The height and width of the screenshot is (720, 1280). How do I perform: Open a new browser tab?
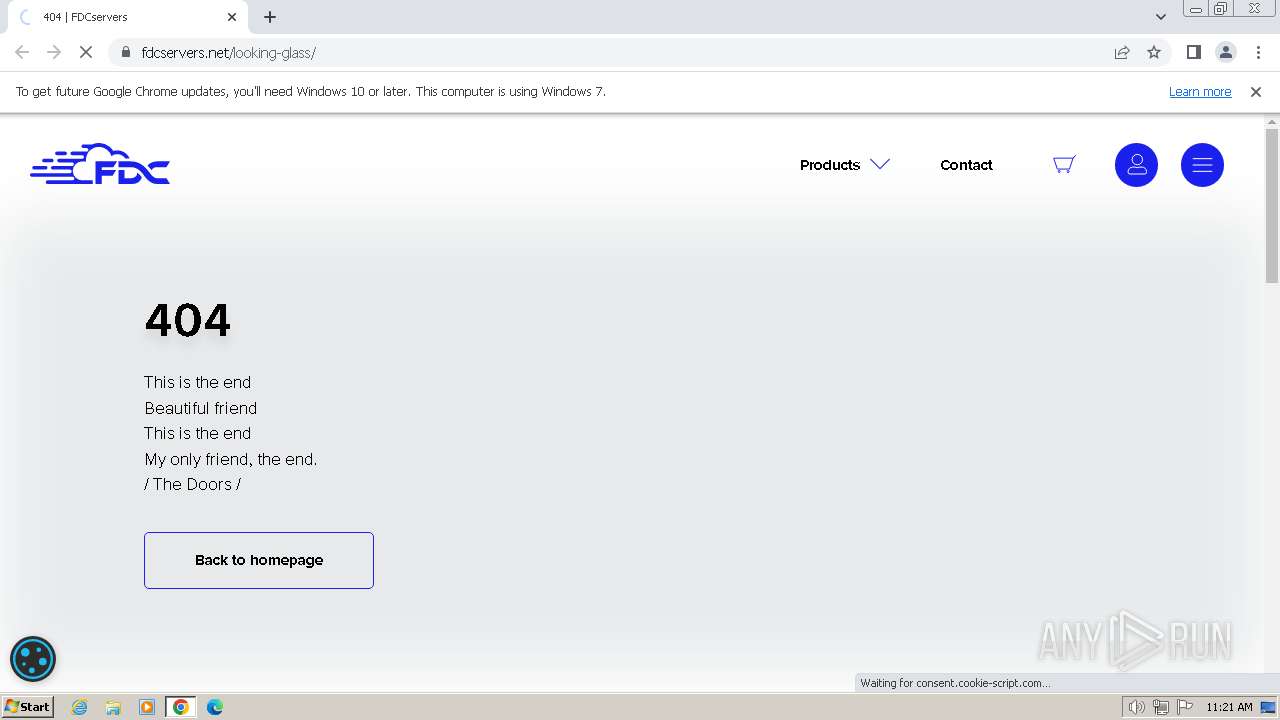pos(270,17)
